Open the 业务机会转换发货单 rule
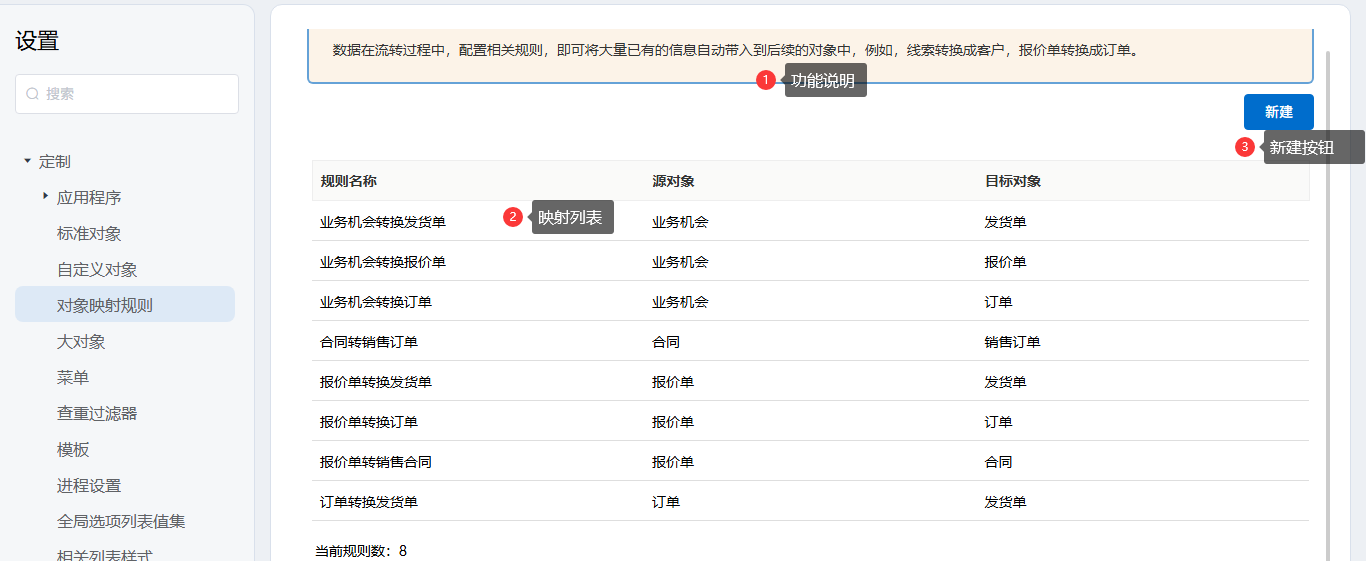This screenshot has height=561, width=1366. (x=383, y=222)
